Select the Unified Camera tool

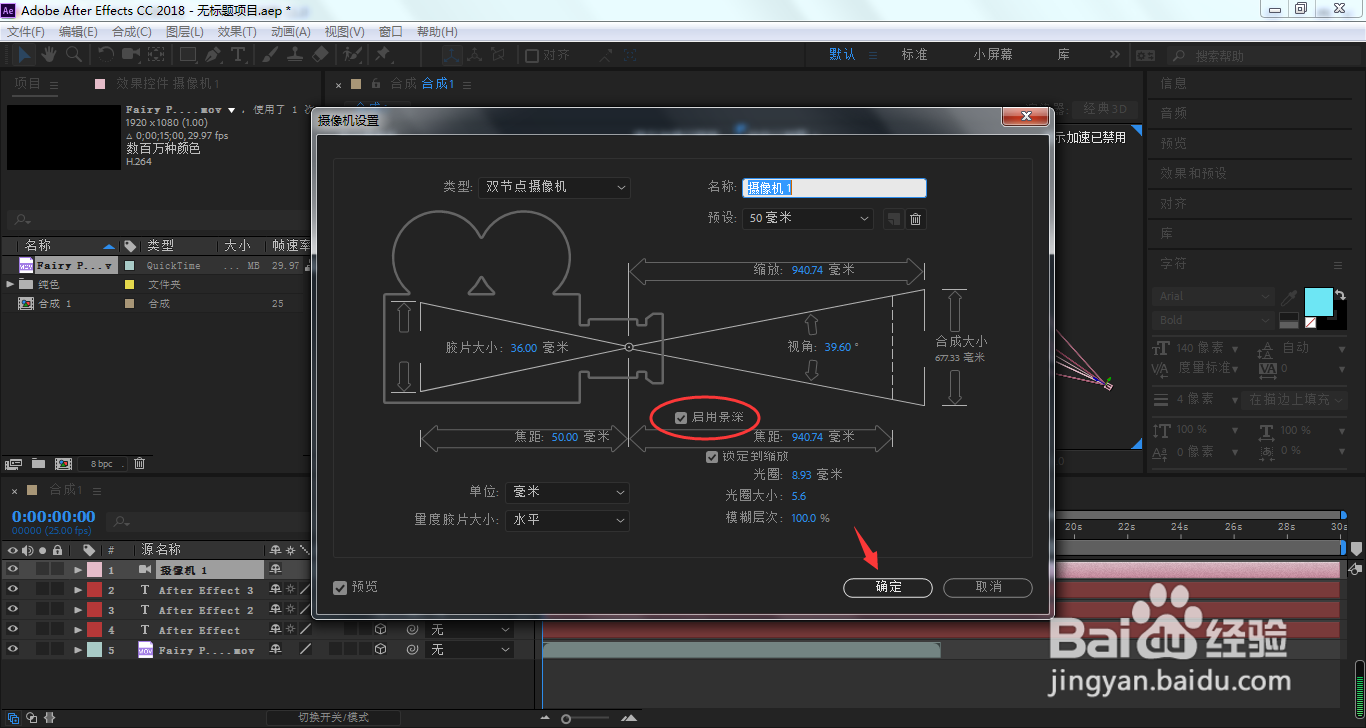[x=132, y=54]
